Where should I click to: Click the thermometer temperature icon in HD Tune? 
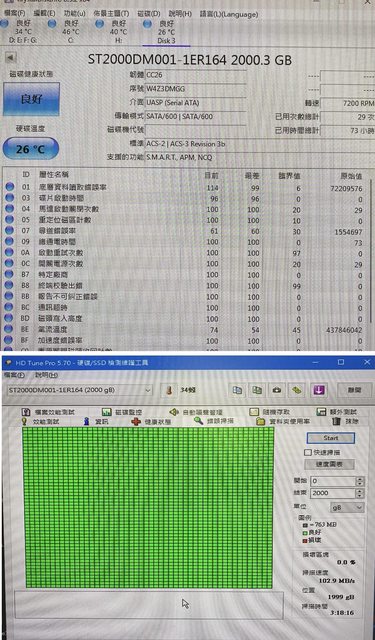click(169, 390)
